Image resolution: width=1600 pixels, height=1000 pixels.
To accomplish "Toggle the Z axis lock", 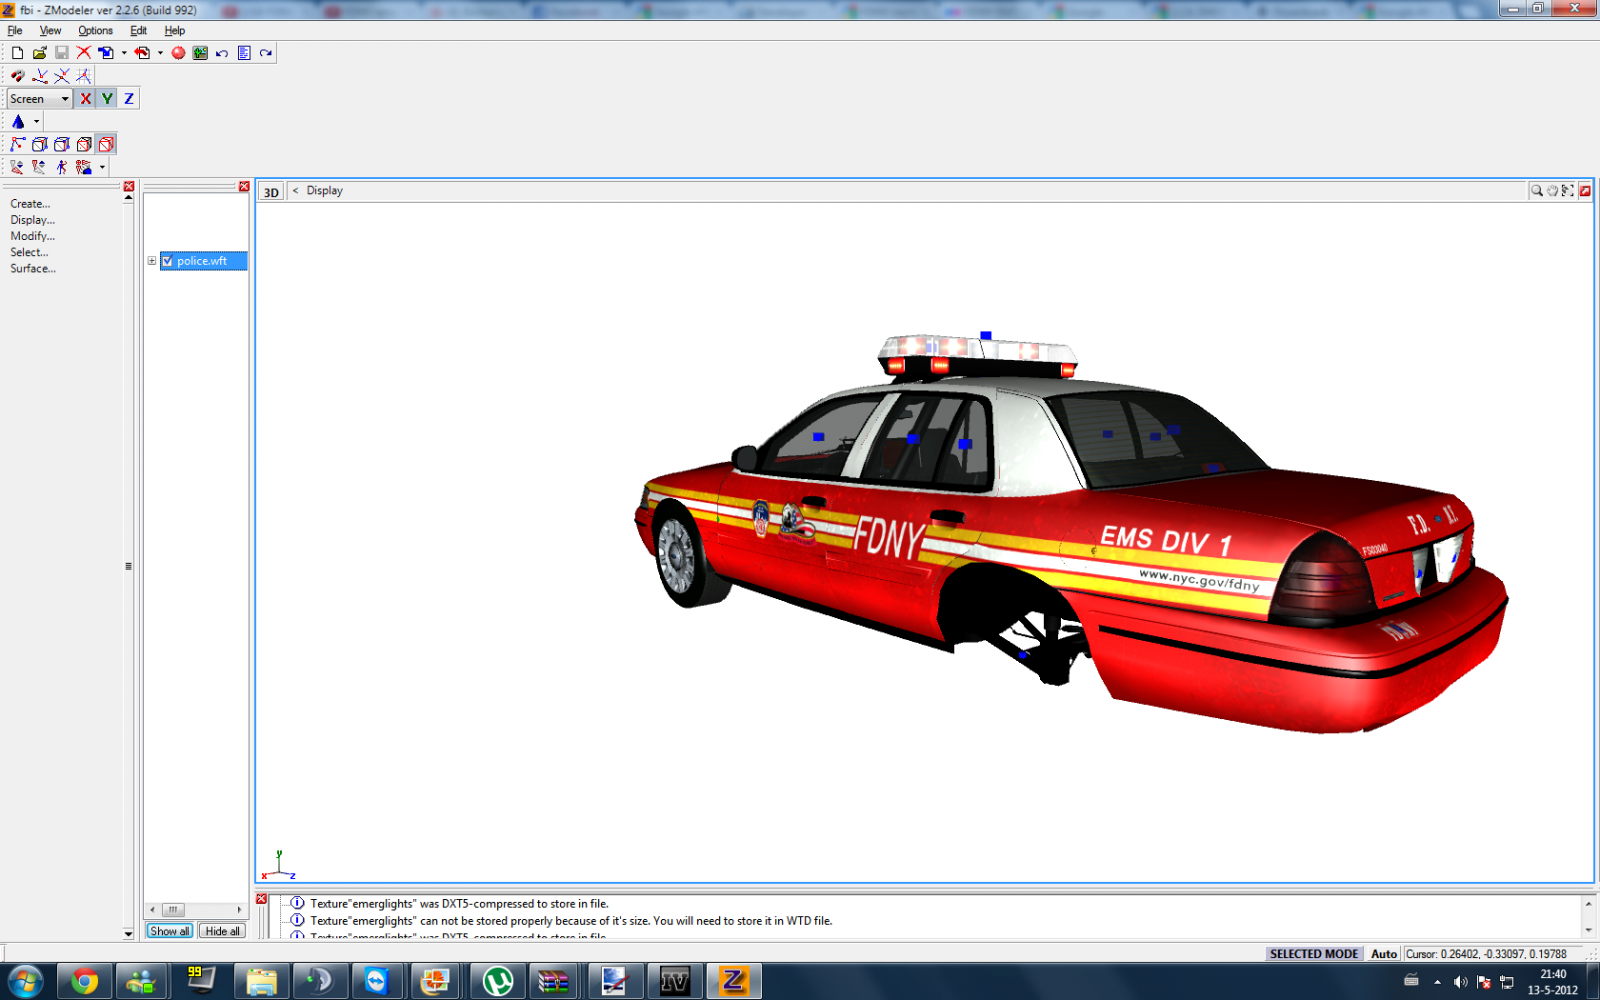I will [129, 99].
